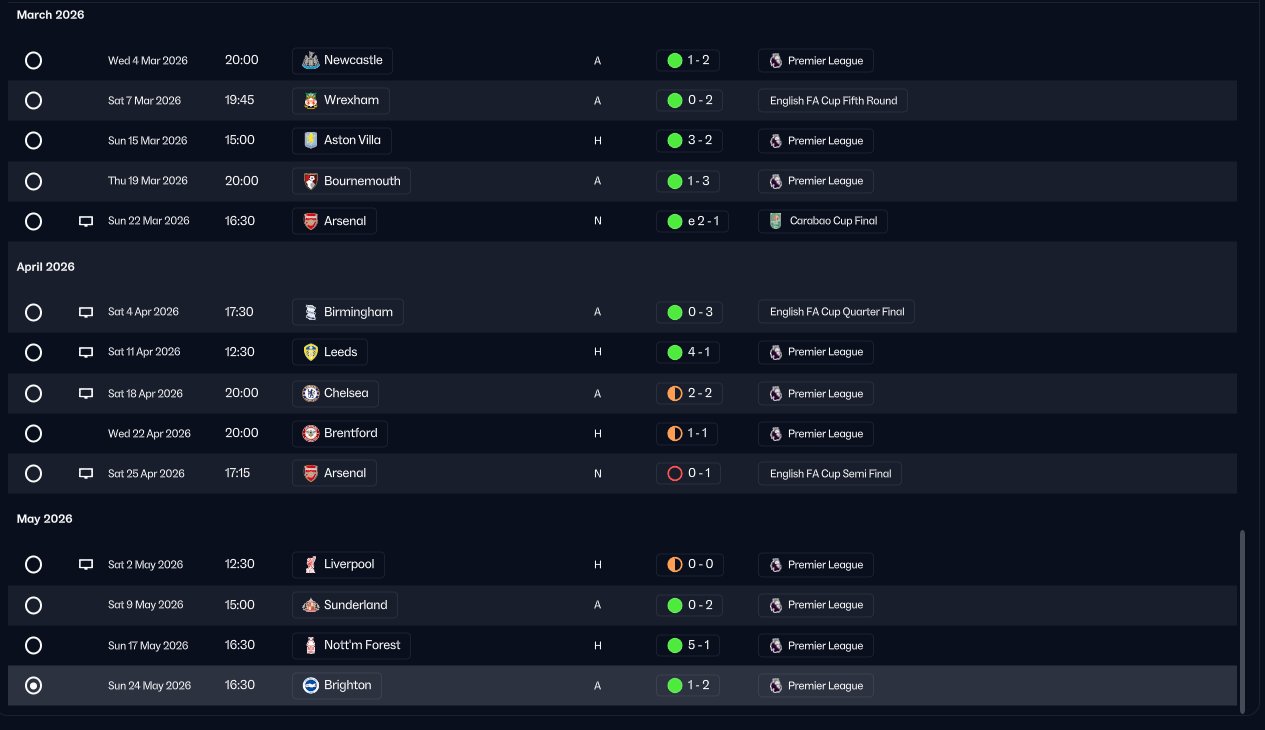Select the radio button for Newcastle match
Screen dimensions: 1265x730
(x=33, y=61)
